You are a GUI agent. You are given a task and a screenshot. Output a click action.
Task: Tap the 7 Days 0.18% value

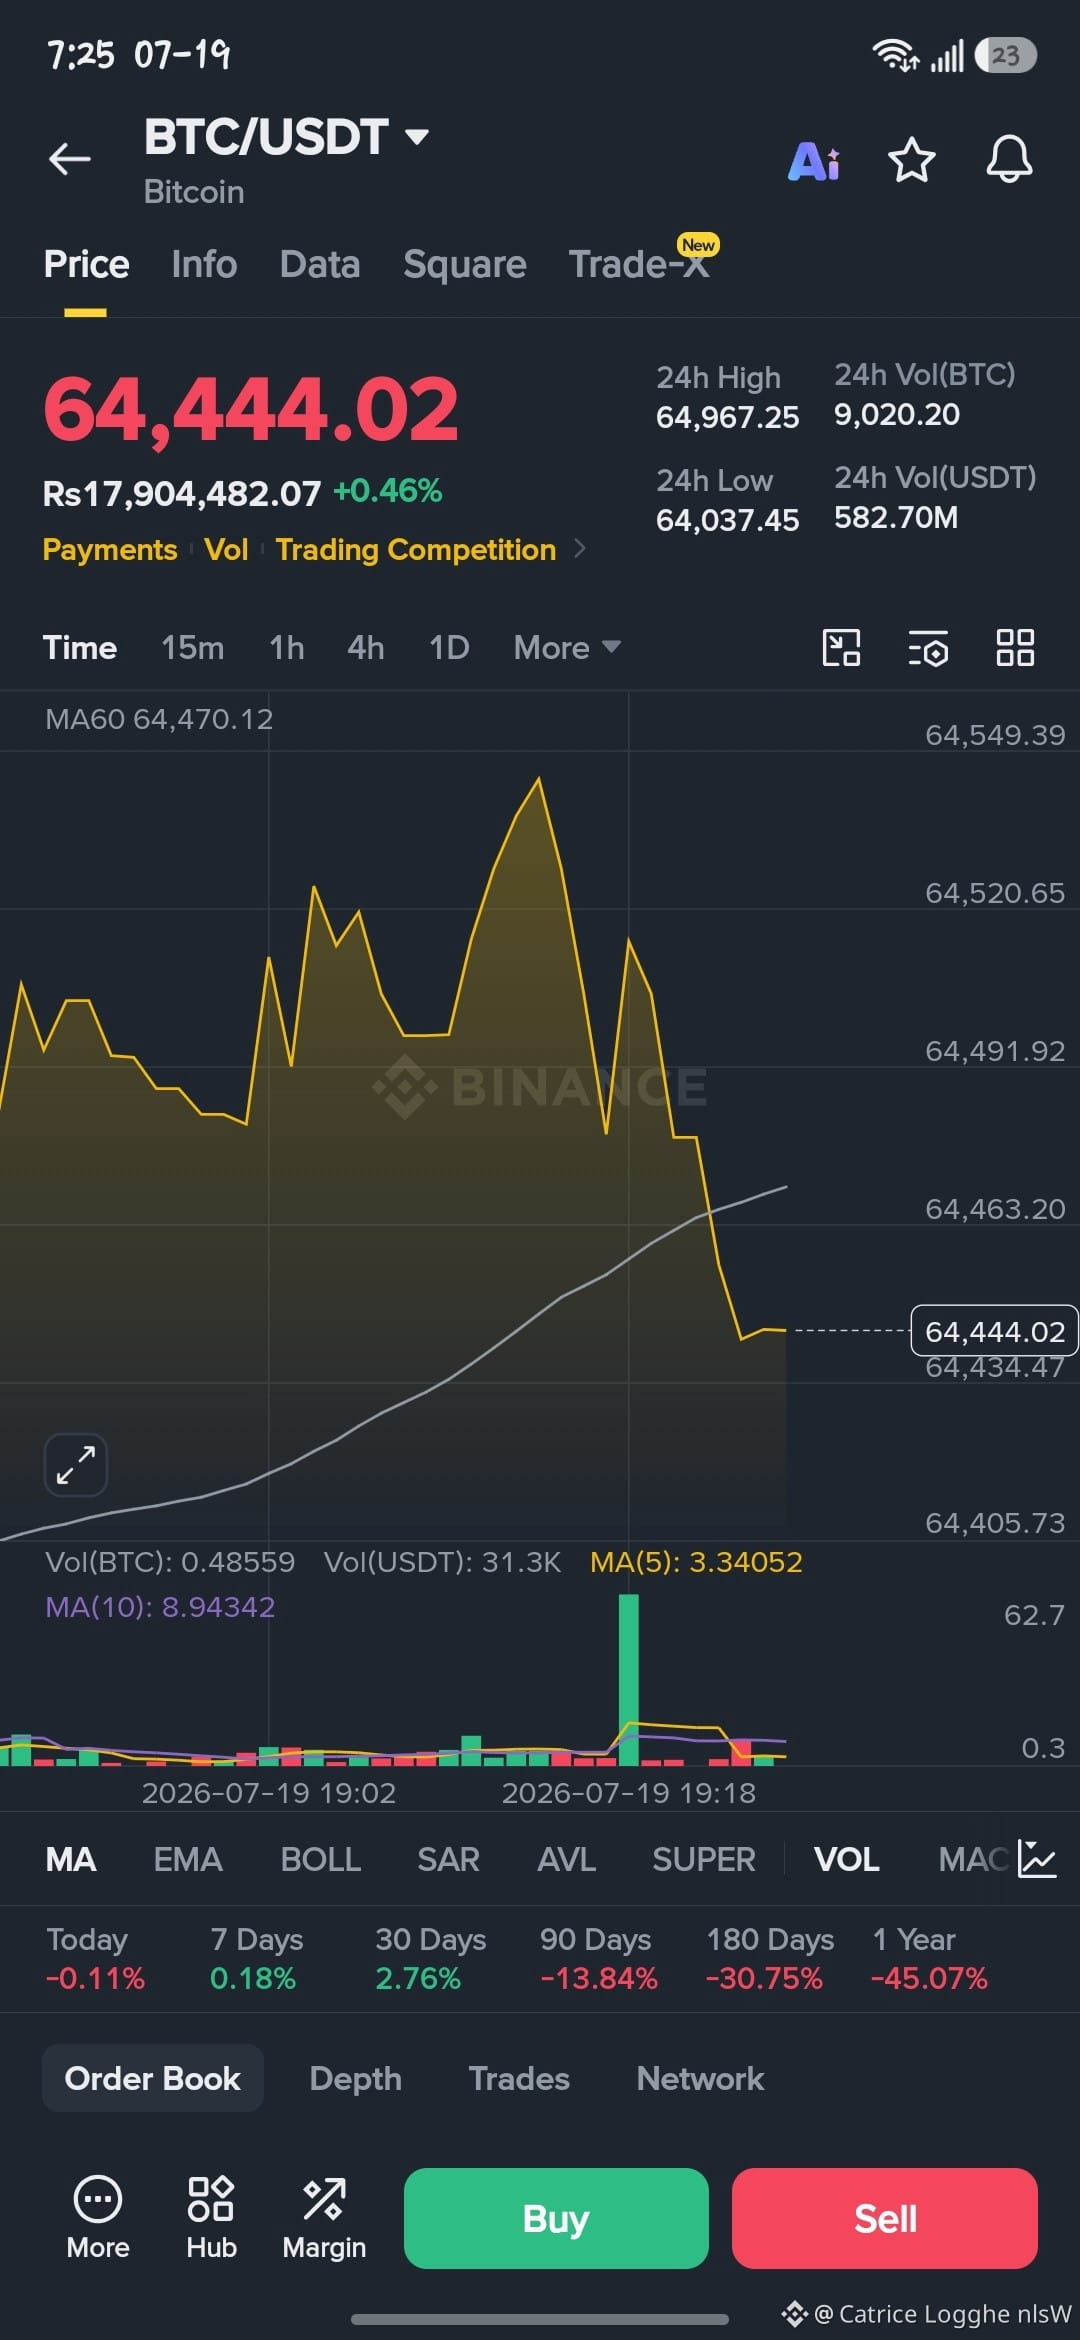(x=253, y=1978)
